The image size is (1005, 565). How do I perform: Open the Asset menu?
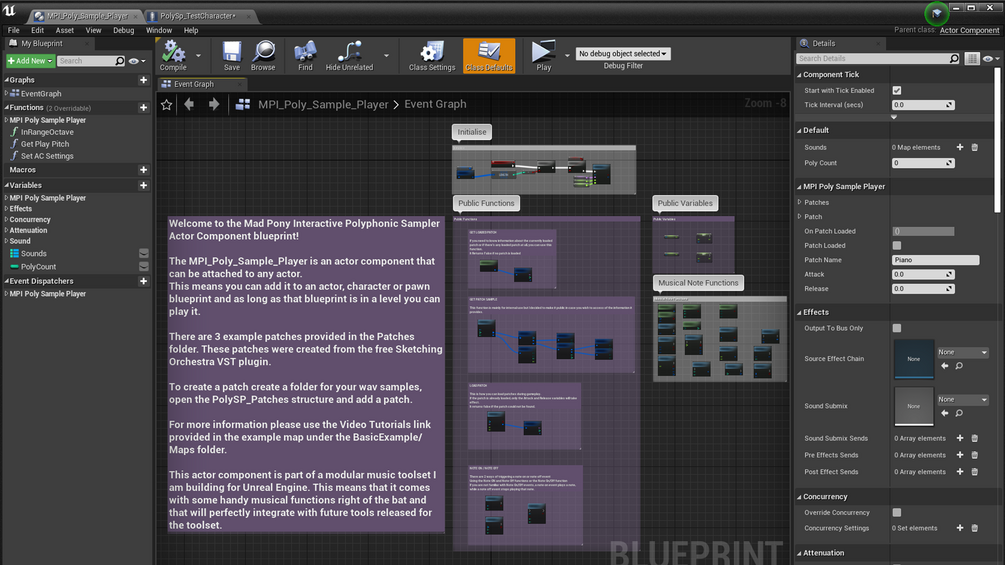point(65,30)
